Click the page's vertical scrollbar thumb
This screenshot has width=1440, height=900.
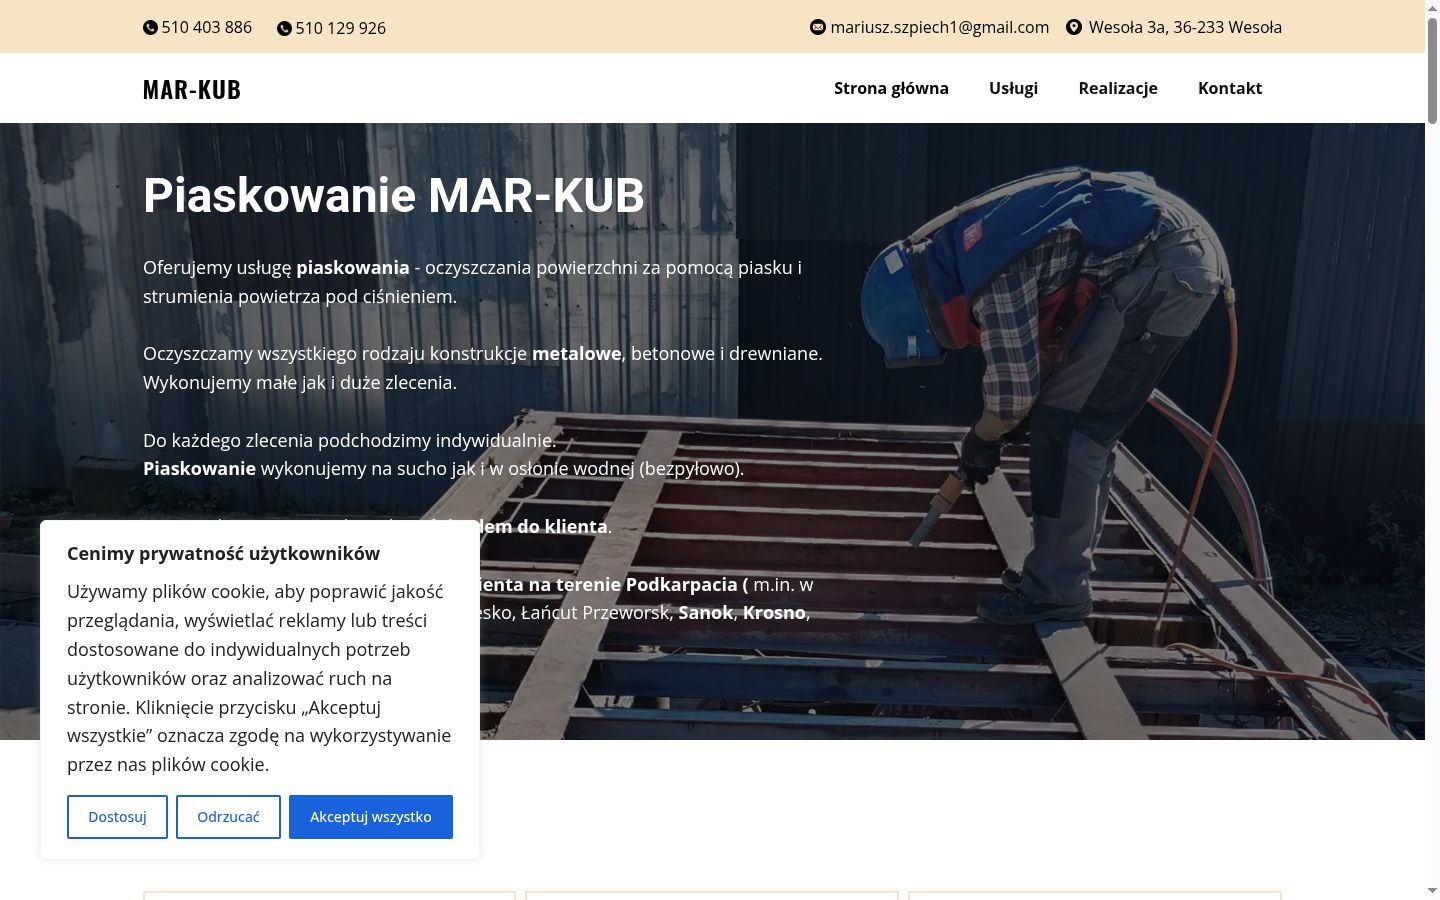pyautogui.click(x=1432, y=70)
